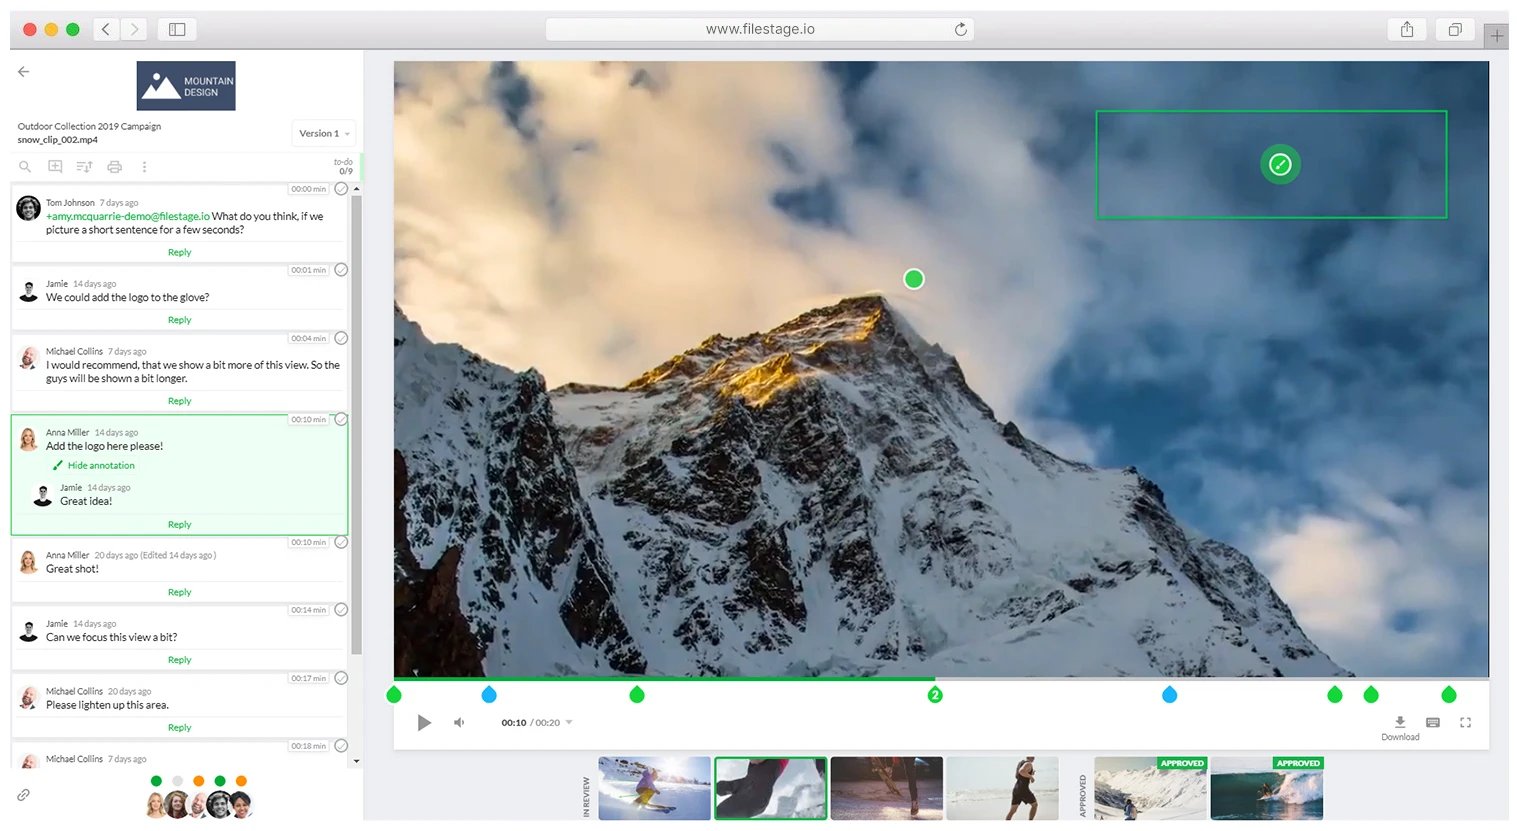Open the approved surfing wave thumbnail

[1266, 789]
